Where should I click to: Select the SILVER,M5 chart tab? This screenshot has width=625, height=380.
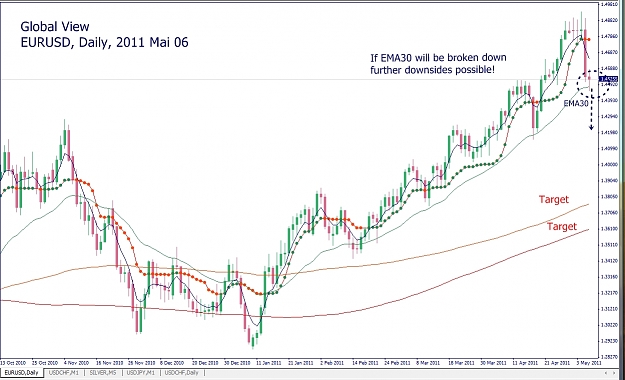[x=103, y=373]
